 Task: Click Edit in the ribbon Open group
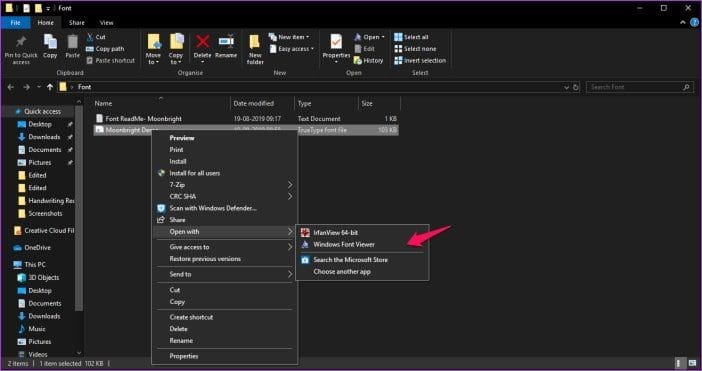[x=364, y=49]
